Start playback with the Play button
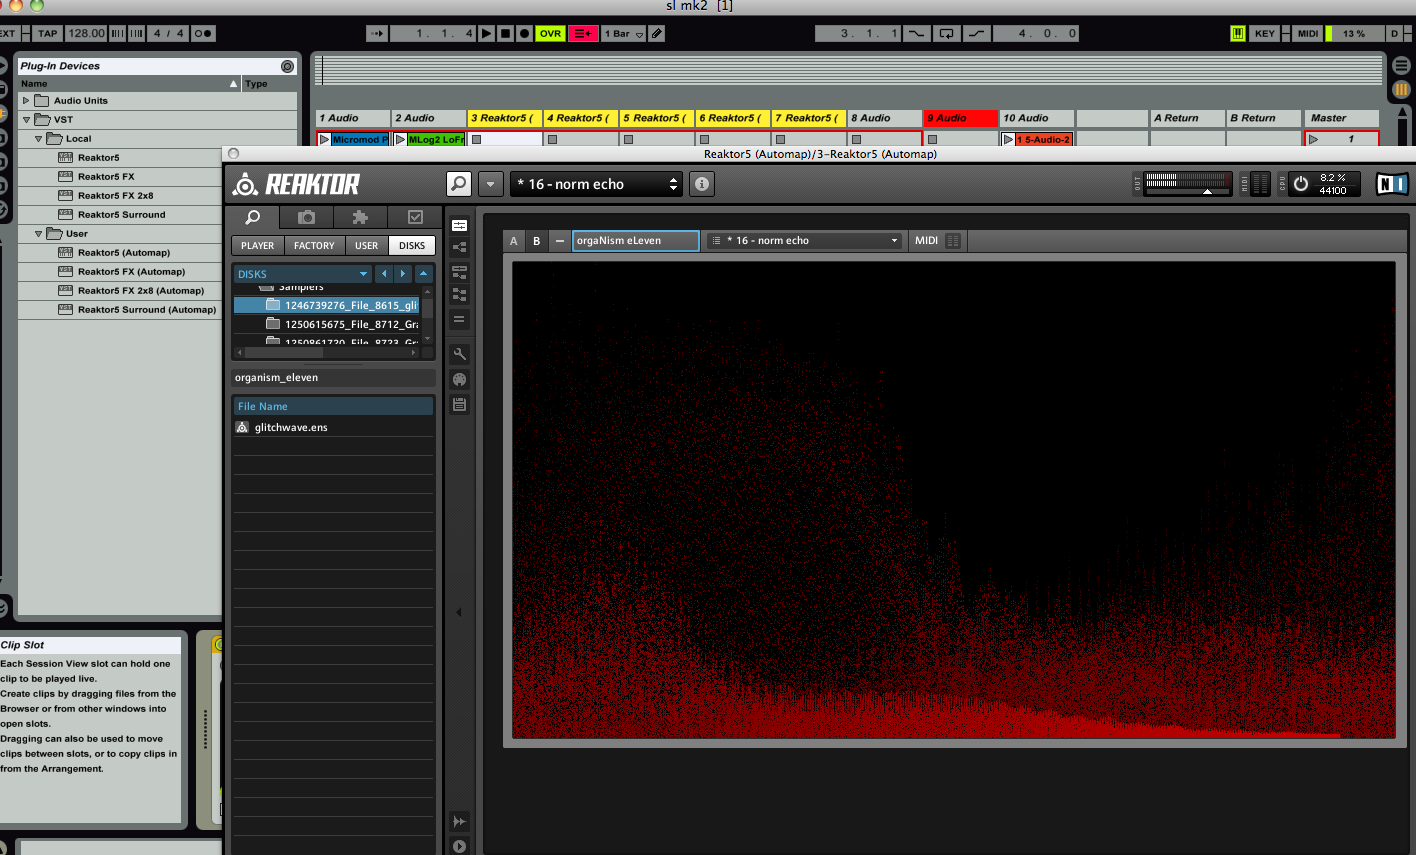This screenshot has width=1416, height=855. coord(486,33)
